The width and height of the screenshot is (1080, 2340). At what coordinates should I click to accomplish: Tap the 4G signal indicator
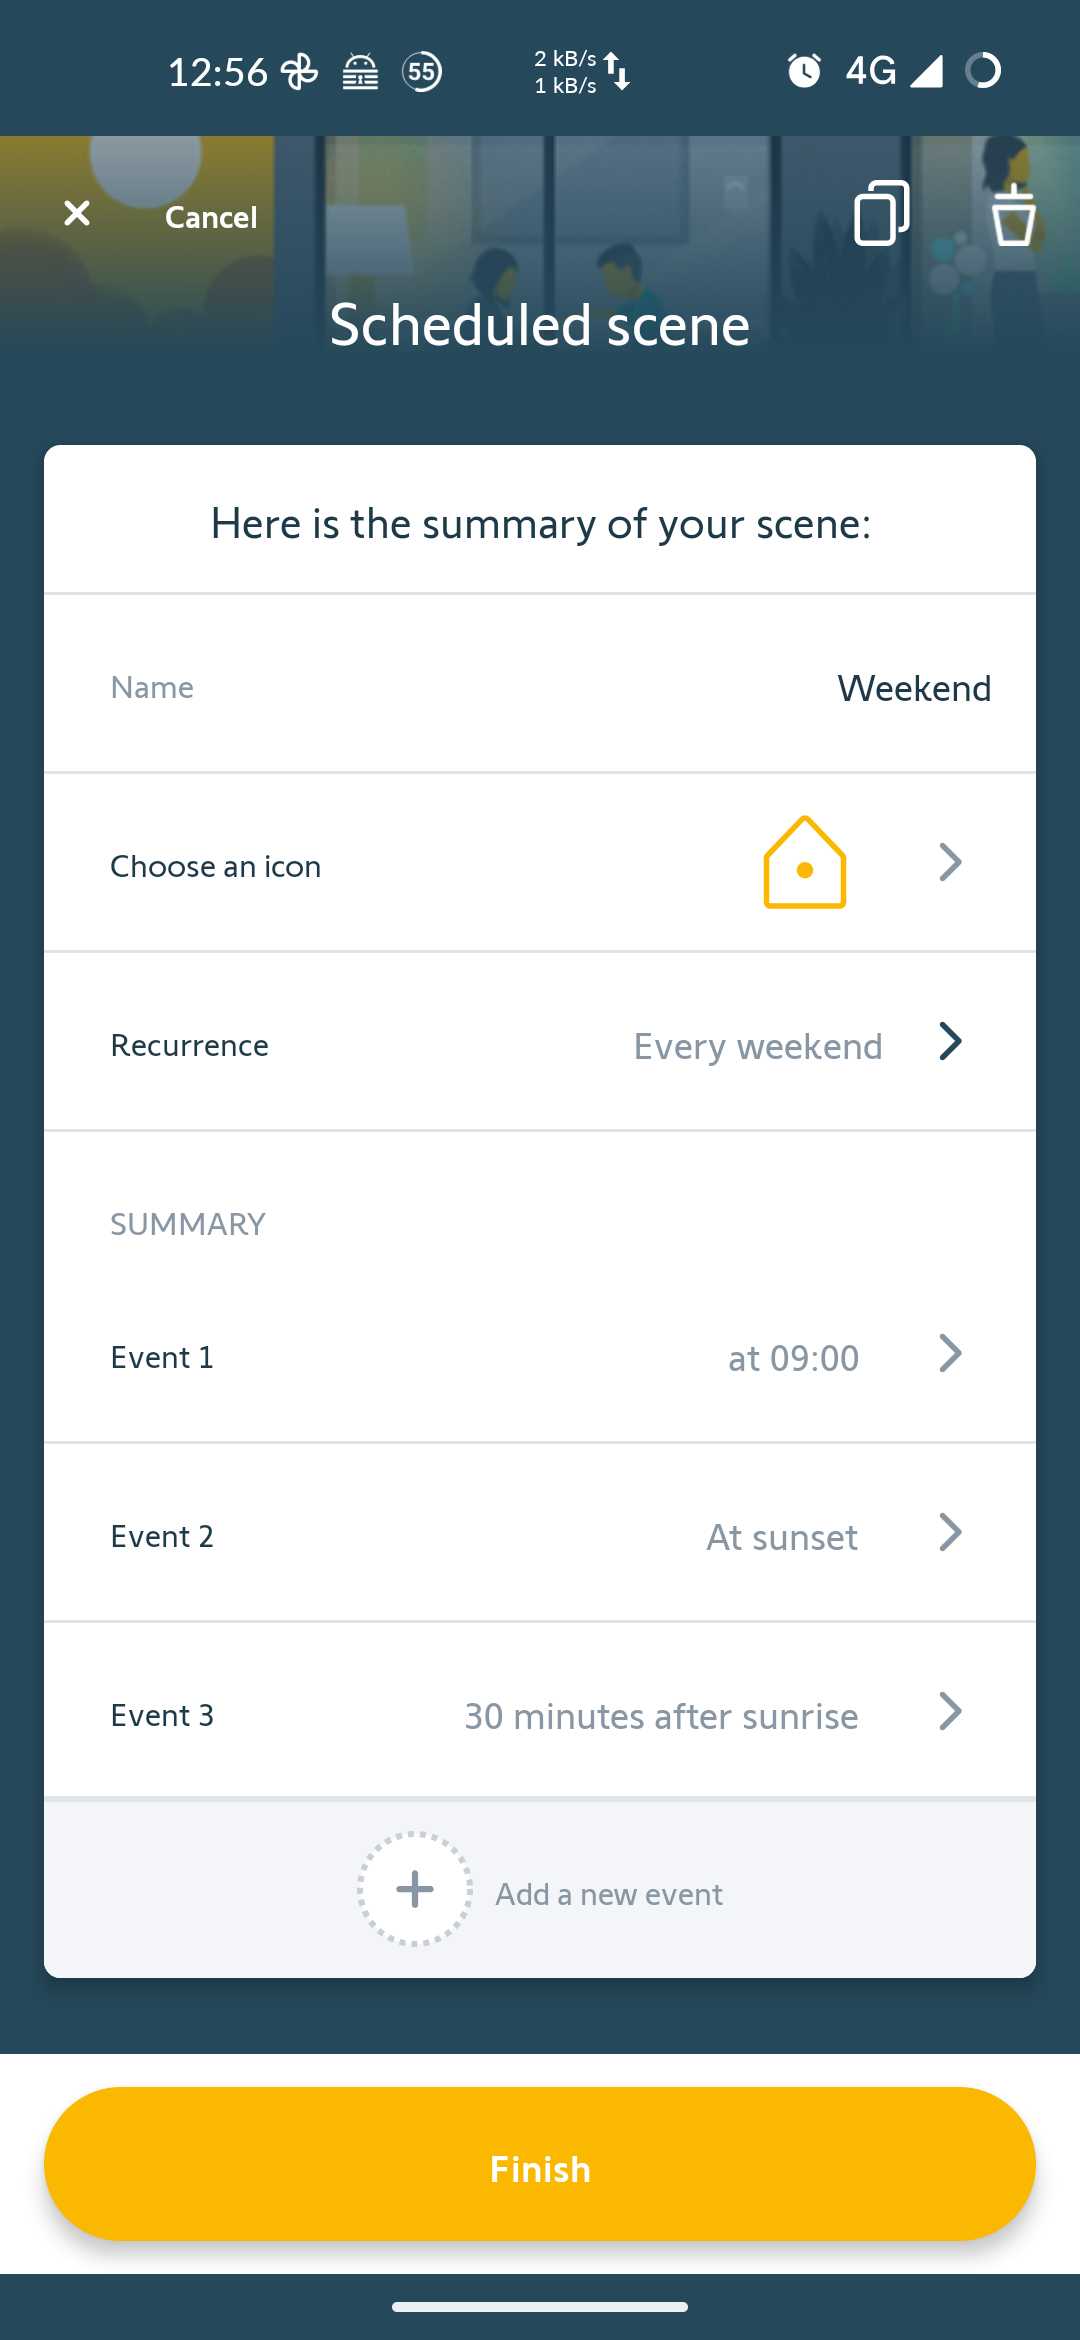coord(893,71)
